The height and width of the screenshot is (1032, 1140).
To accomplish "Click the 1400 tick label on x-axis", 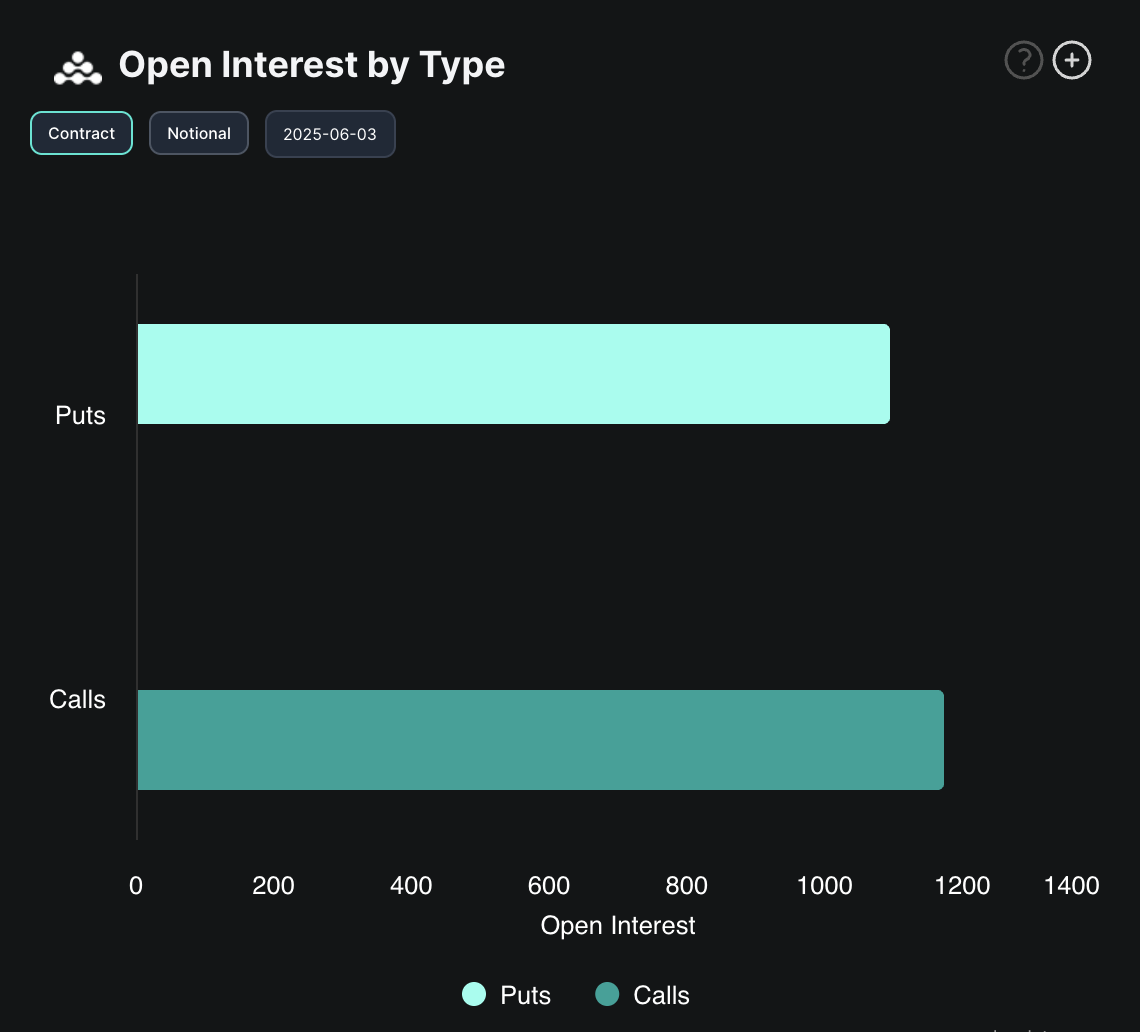I will tap(1071, 885).
